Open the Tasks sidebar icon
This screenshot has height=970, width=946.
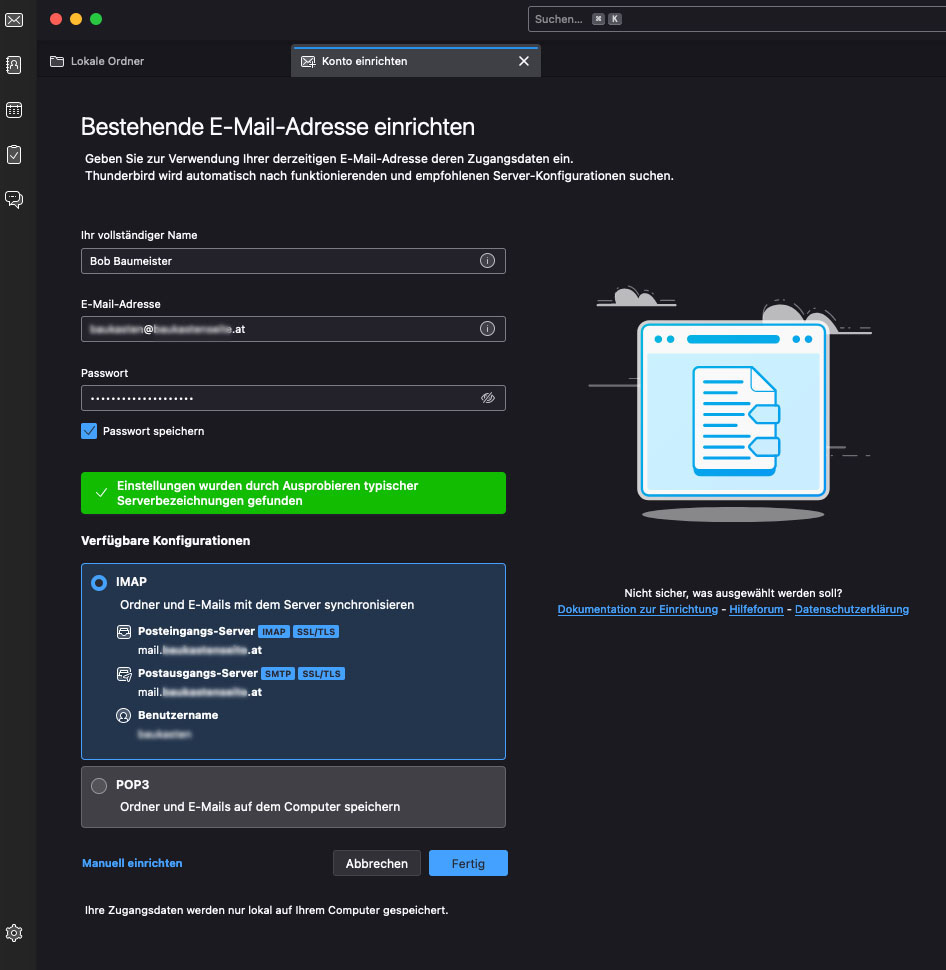(x=14, y=155)
